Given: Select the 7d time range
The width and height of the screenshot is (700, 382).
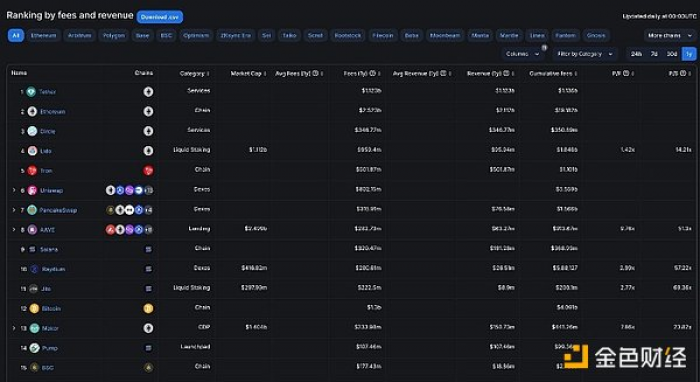Looking at the screenshot, I should click(654, 54).
